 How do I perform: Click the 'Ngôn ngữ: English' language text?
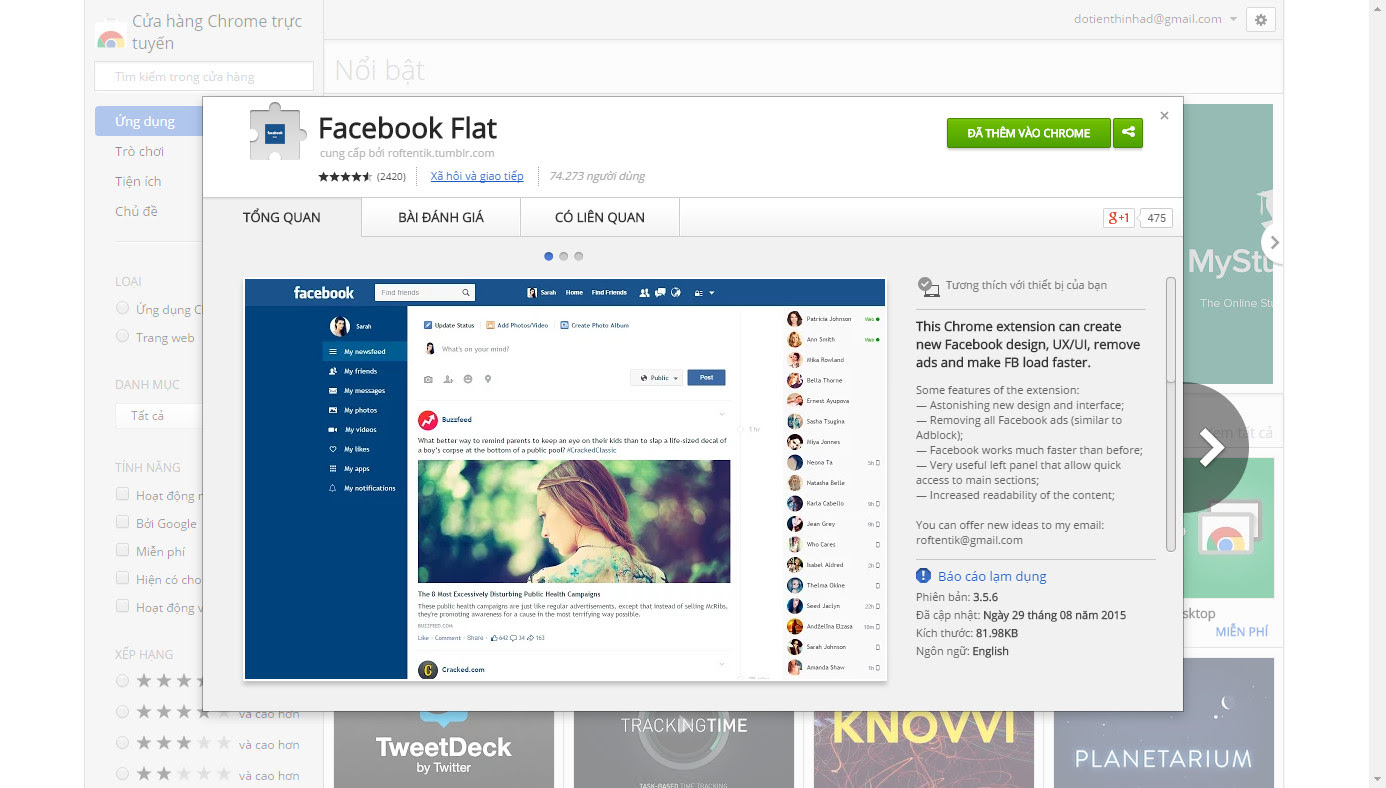(x=962, y=651)
